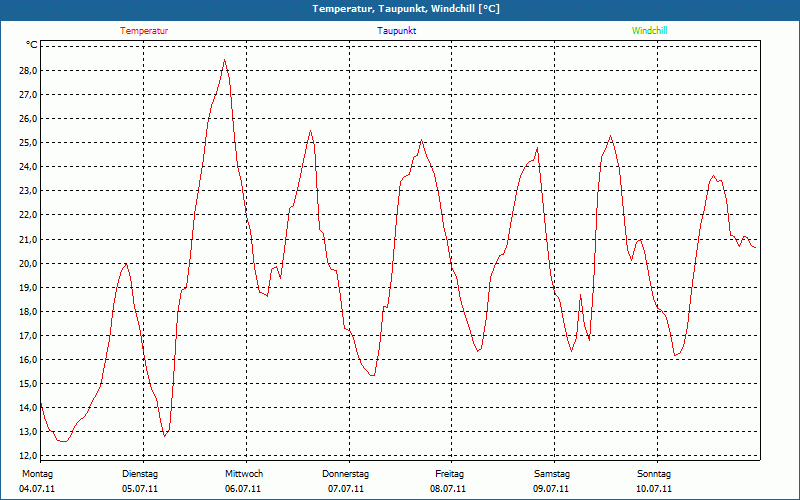The height and width of the screenshot is (500, 800).
Task: Click the 'Montag' day label
Action: click(37, 474)
